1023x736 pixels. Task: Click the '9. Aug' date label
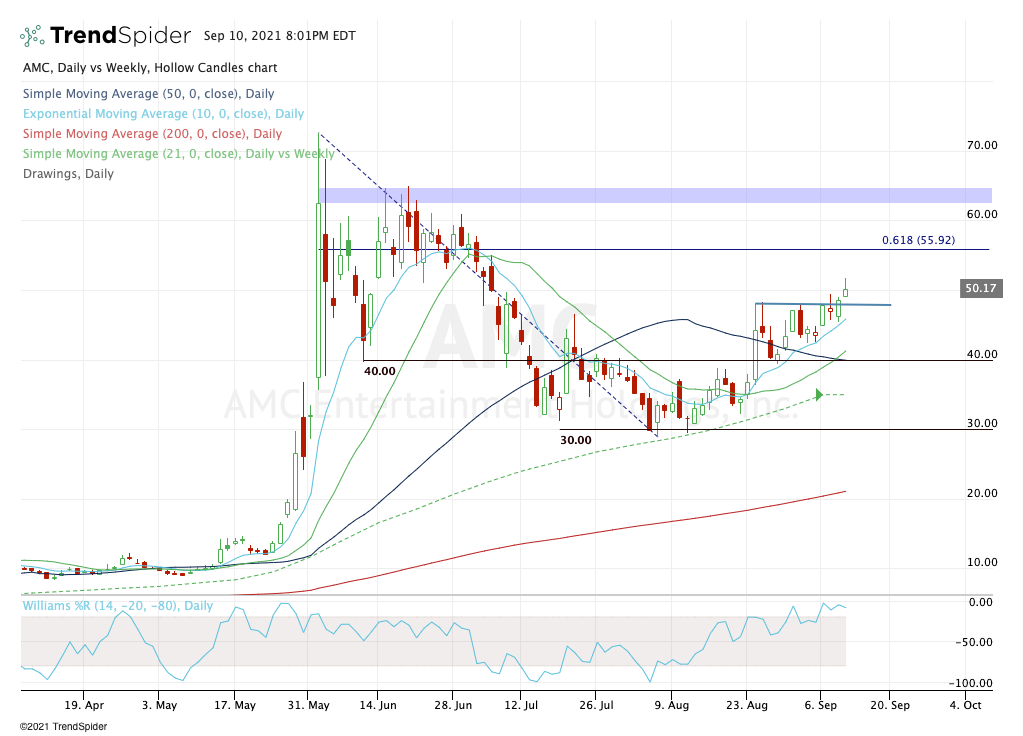point(672,705)
